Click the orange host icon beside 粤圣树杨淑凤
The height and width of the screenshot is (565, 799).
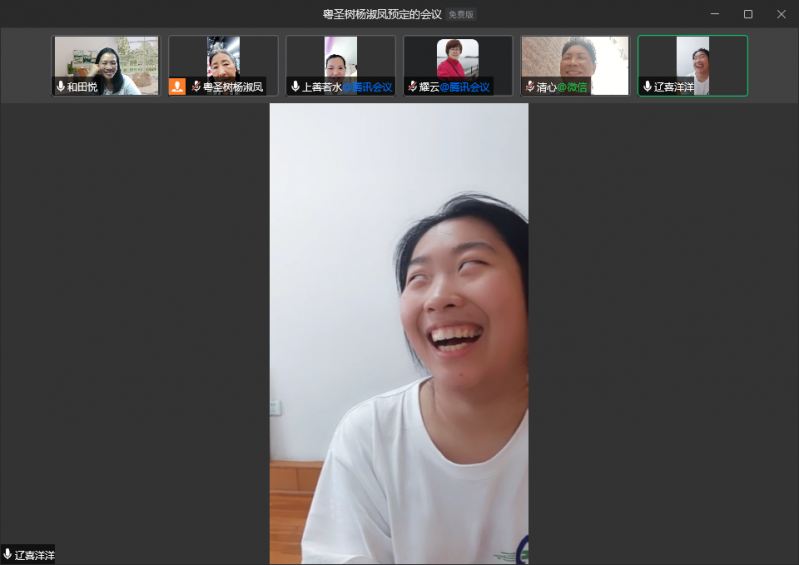tap(177, 87)
